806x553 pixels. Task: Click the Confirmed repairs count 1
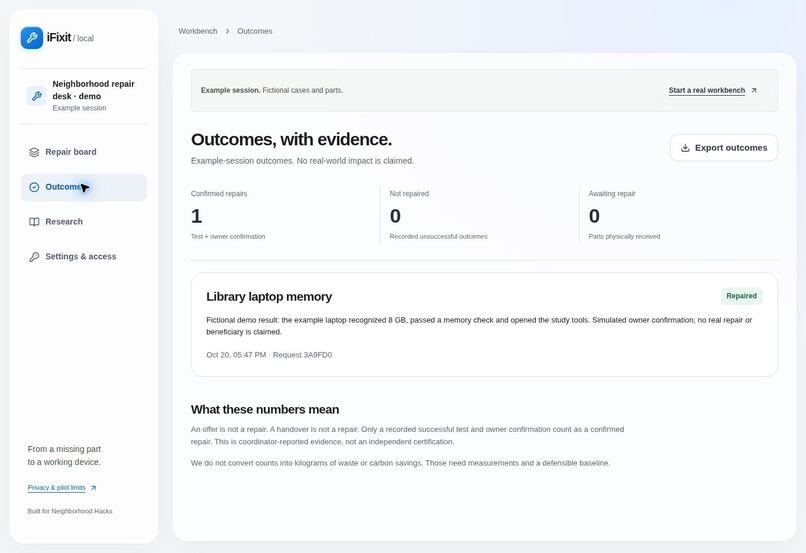point(196,216)
